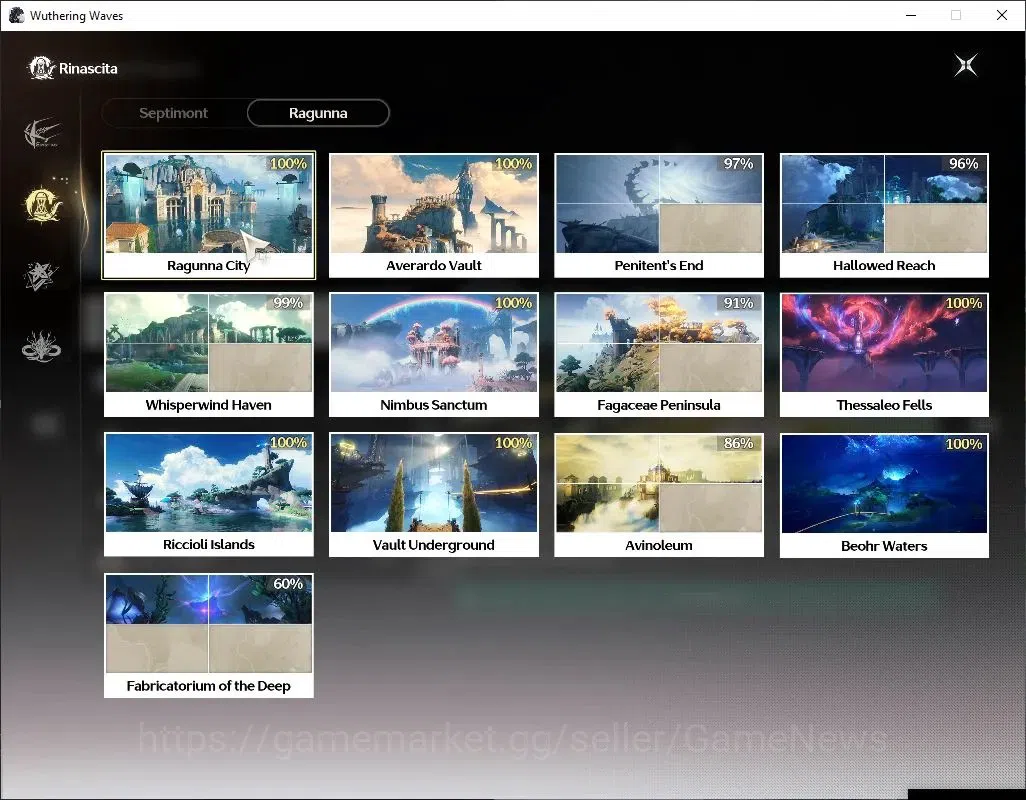This screenshot has width=1026, height=800.
Task: Open the Averardo Vault area card
Action: click(434, 215)
